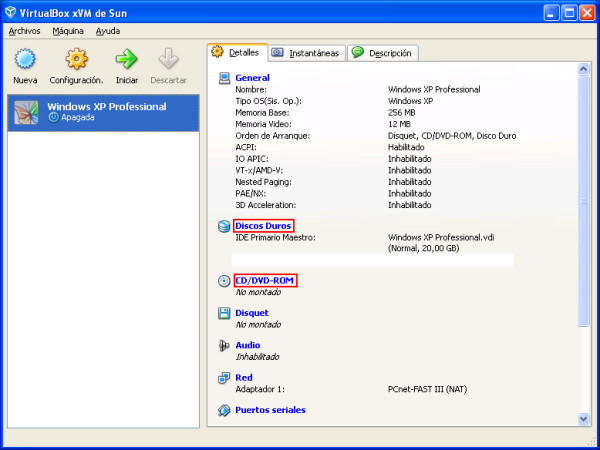This screenshot has height=450, width=600.
Task: Click the Red network icon
Action: [x=224, y=378]
